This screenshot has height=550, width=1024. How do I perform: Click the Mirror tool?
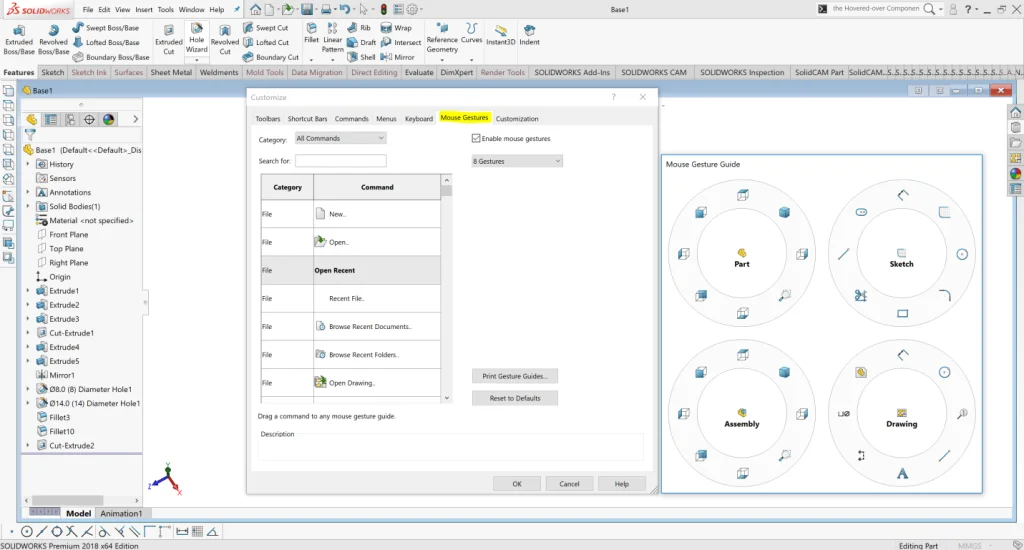point(398,57)
